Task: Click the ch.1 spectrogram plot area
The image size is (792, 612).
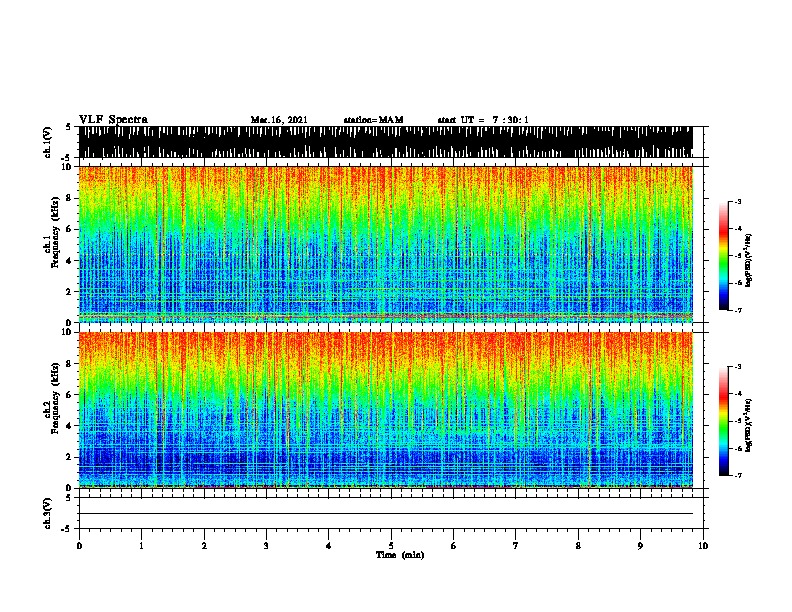Action: point(386,244)
